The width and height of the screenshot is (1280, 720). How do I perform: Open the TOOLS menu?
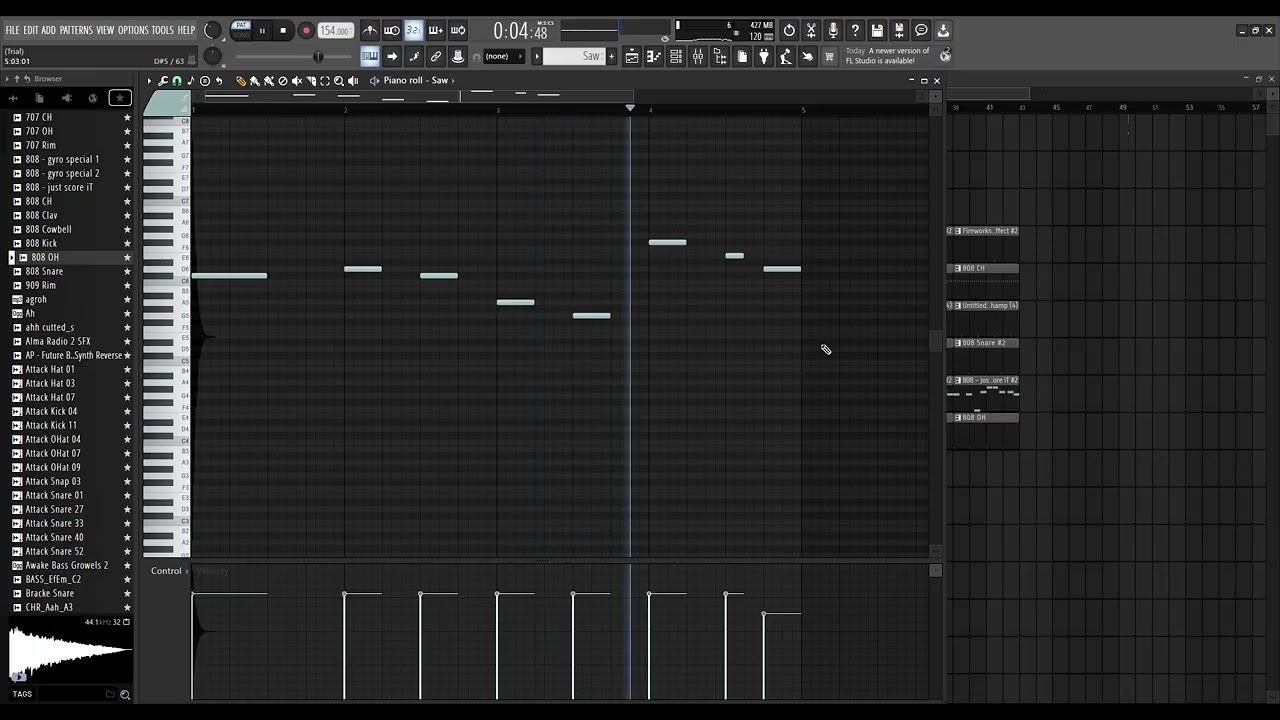(x=163, y=31)
